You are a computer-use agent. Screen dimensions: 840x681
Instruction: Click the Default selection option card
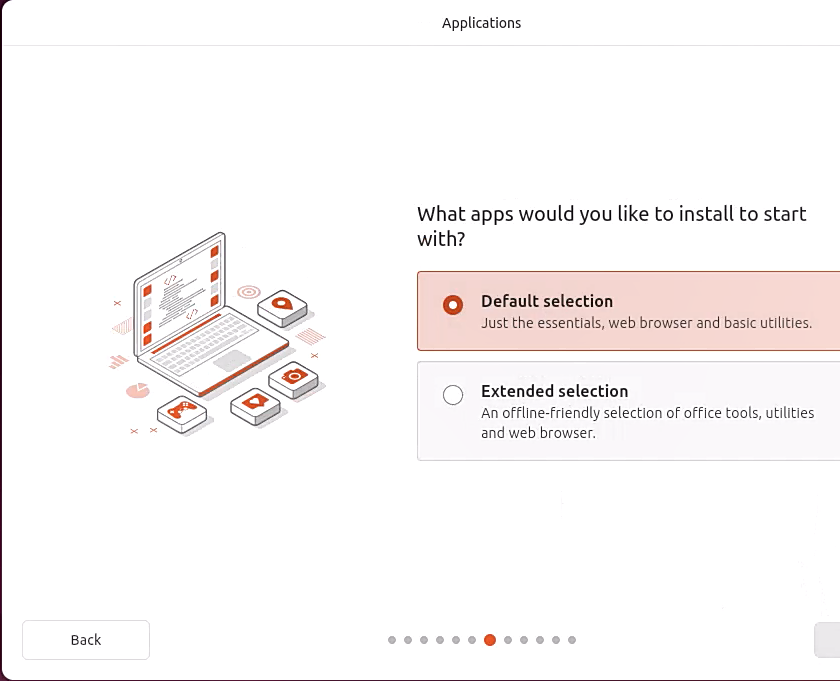(x=630, y=311)
